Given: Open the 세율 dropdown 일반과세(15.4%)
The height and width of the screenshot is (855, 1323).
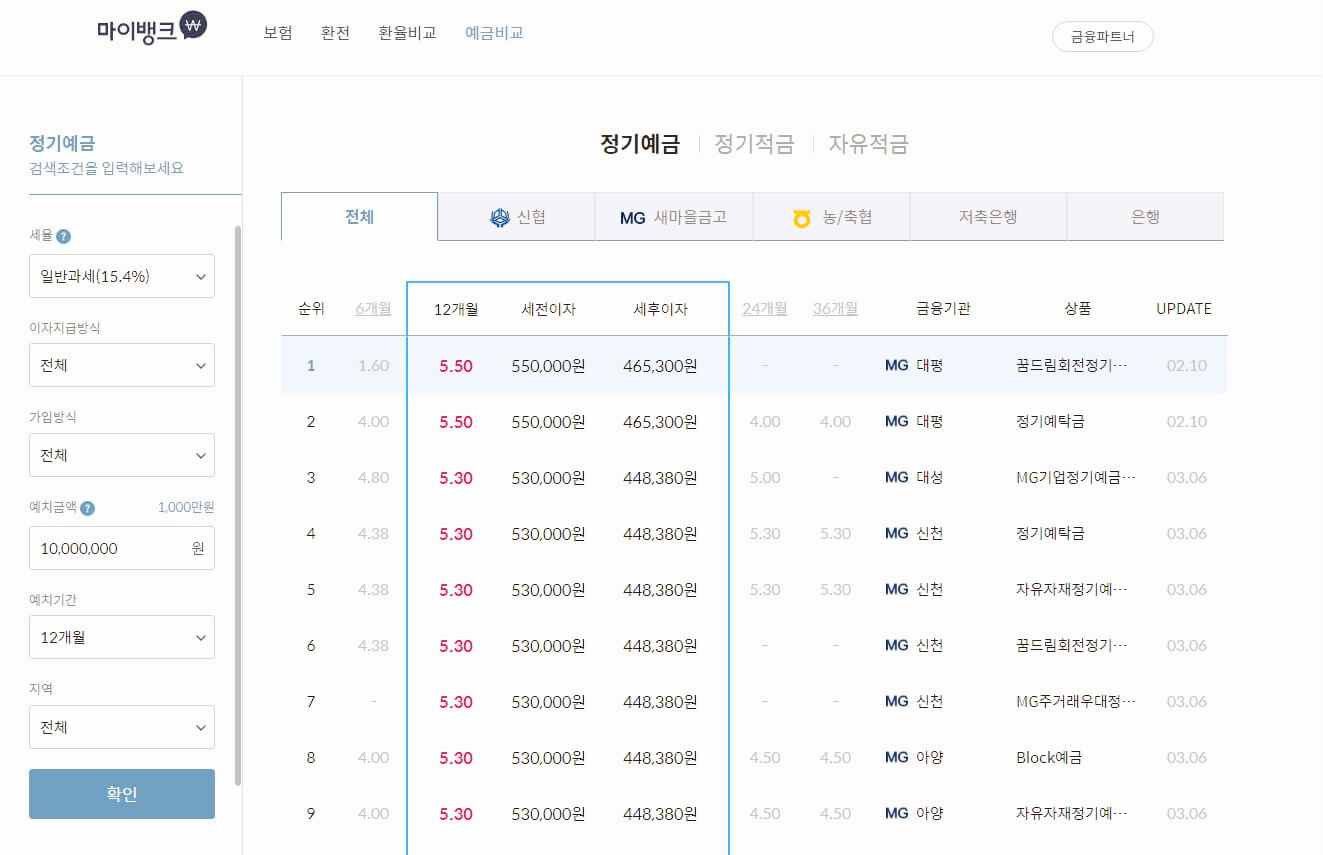Looking at the screenshot, I should click(122, 276).
